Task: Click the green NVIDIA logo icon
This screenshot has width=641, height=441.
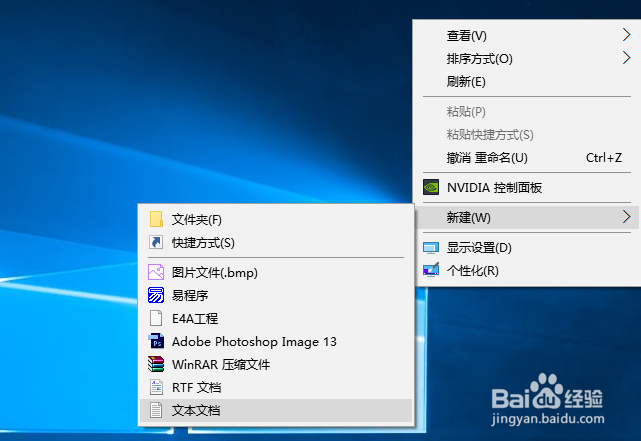Action: click(431, 187)
